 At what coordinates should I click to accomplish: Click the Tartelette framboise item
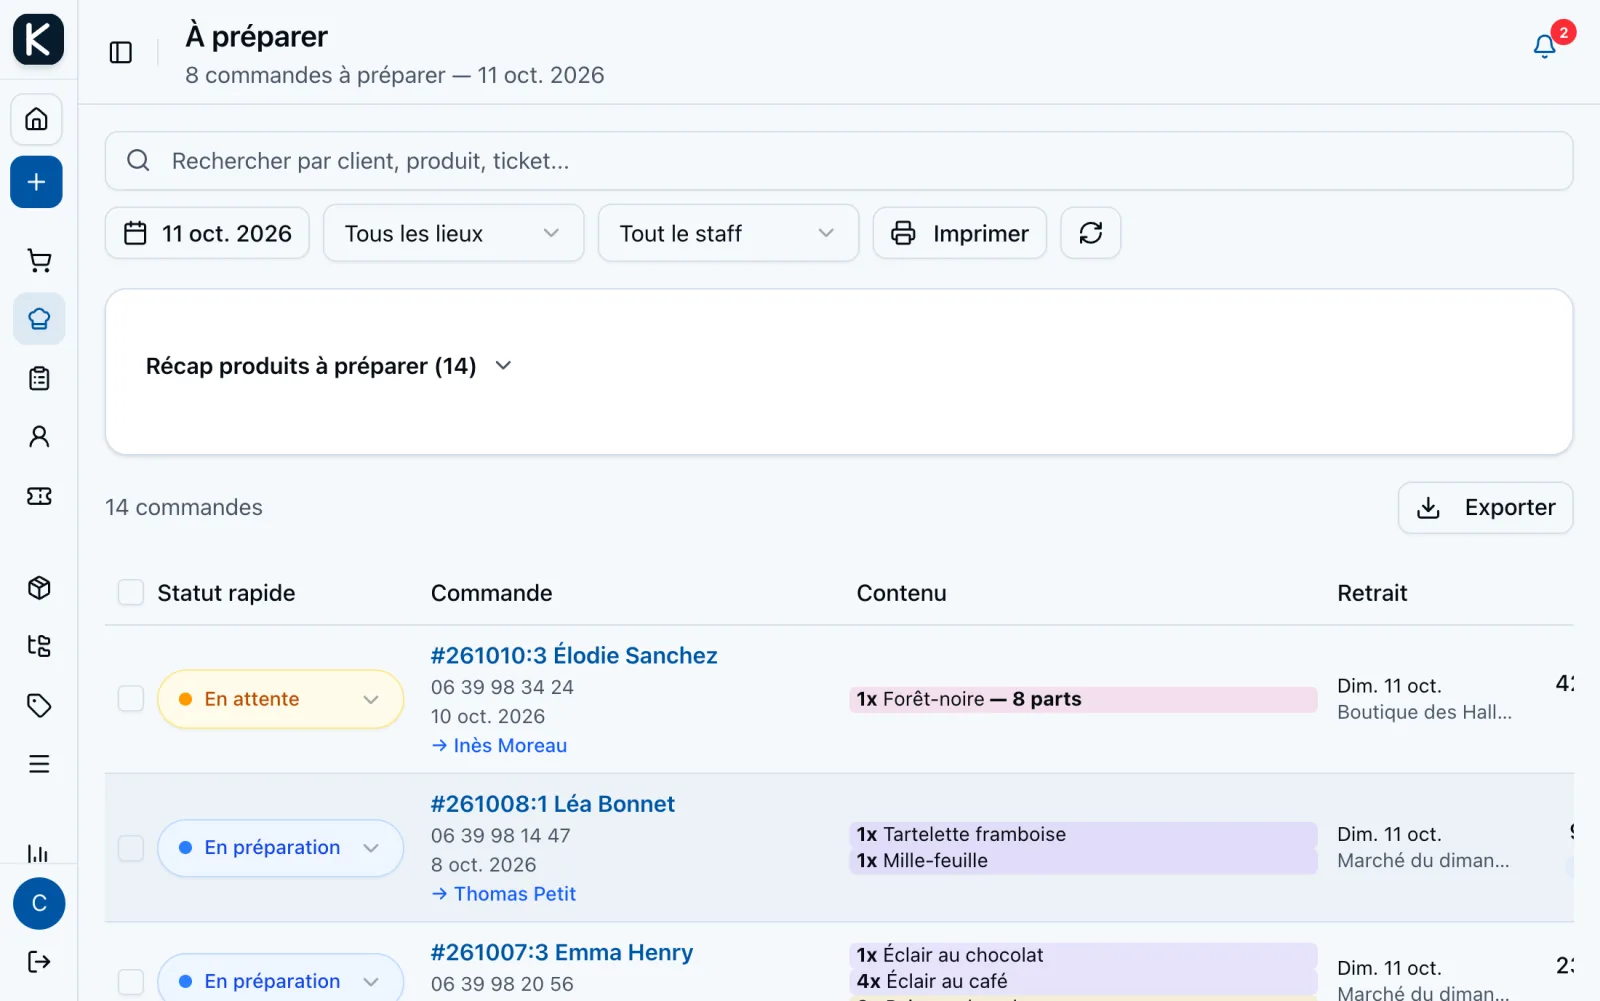[x=1084, y=835]
